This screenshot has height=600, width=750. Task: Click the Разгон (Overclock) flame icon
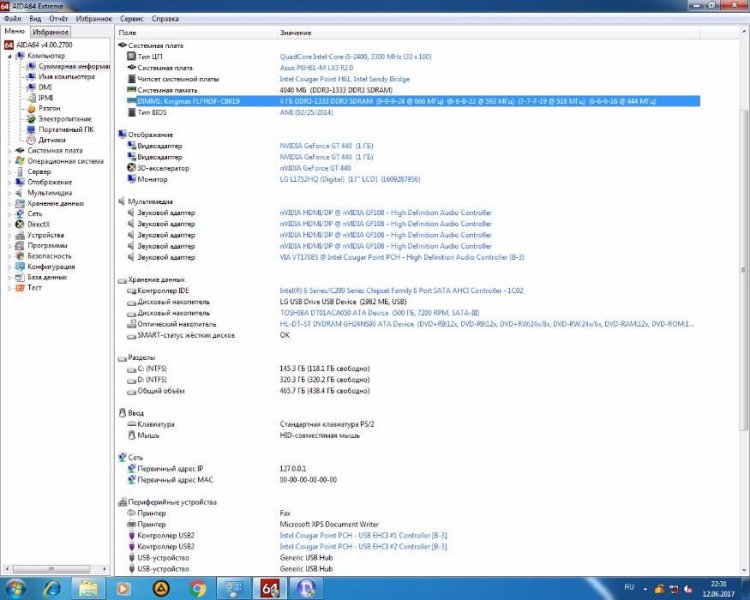coord(31,108)
